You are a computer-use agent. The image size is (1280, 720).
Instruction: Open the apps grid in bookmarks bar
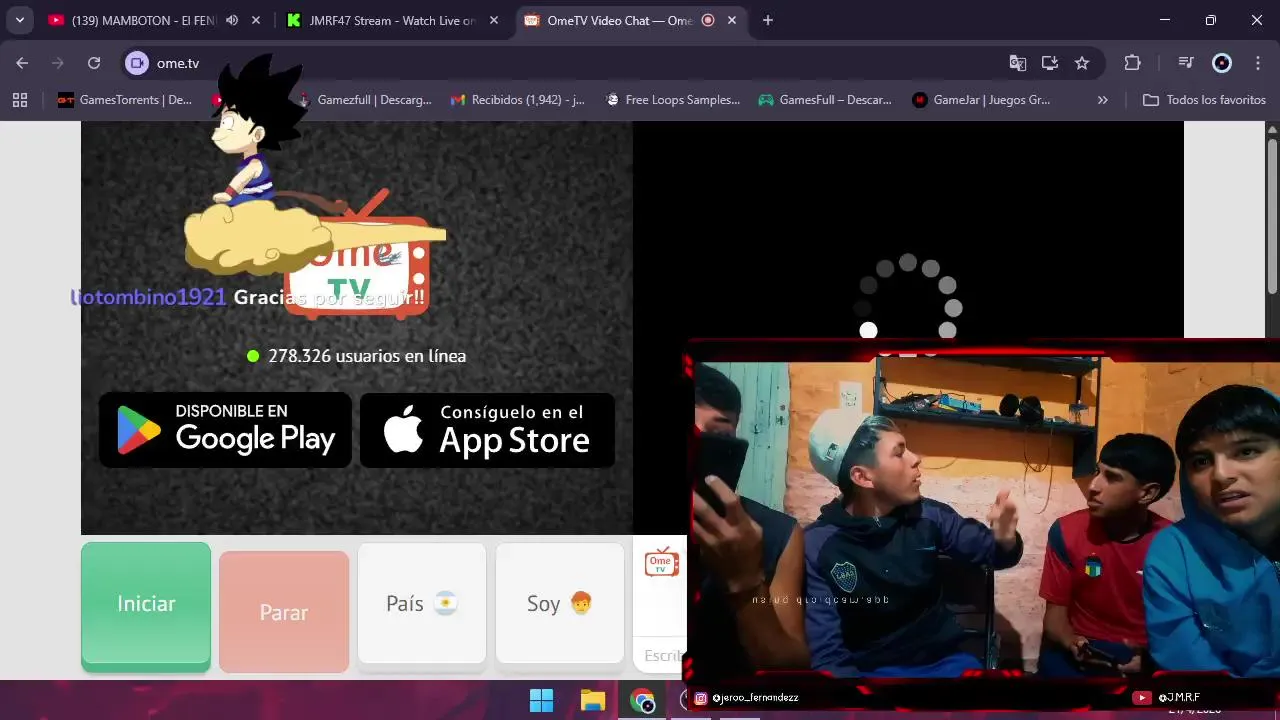pyautogui.click(x=20, y=100)
